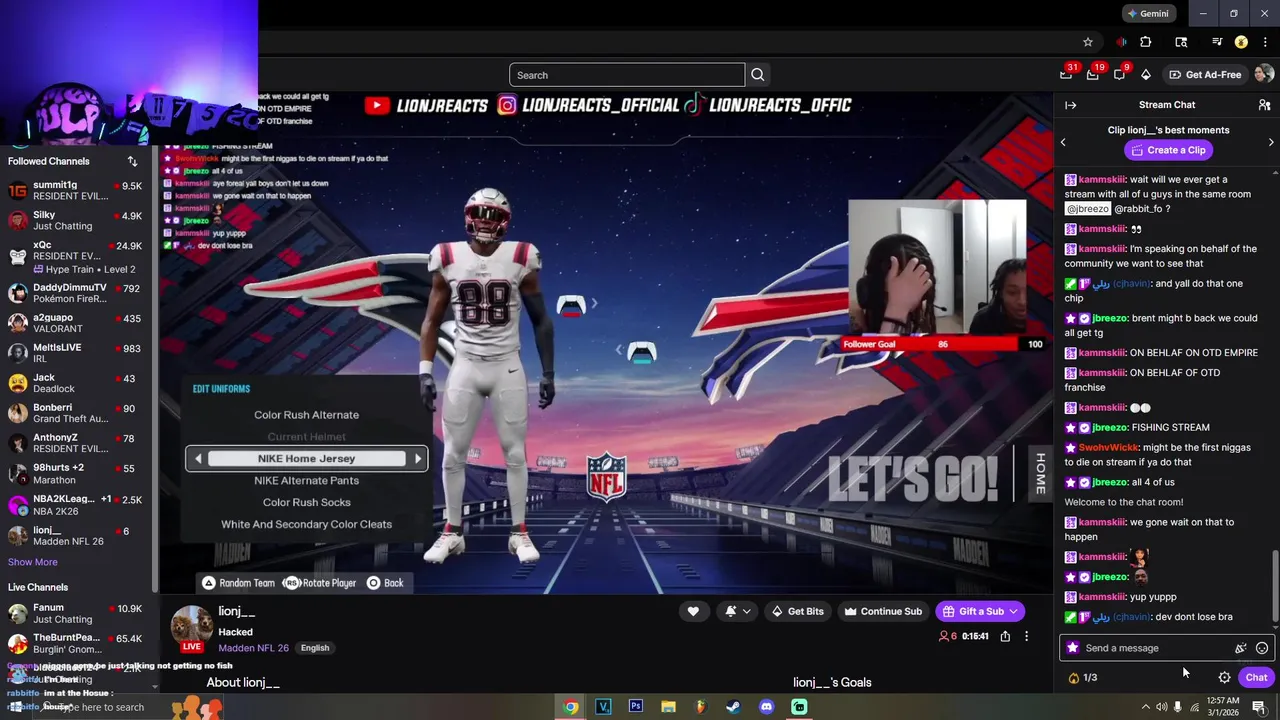The image size is (1280, 720).
Task: Open DaddyDimmuTV channel in sidebar
Action: (76, 292)
